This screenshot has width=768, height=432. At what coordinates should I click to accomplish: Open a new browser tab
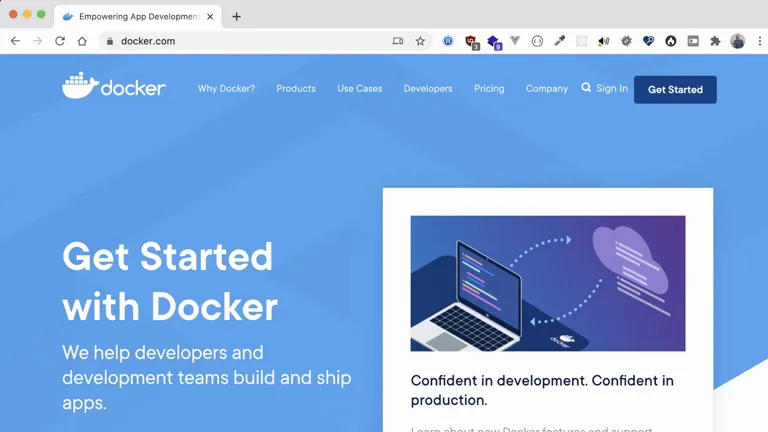[237, 17]
